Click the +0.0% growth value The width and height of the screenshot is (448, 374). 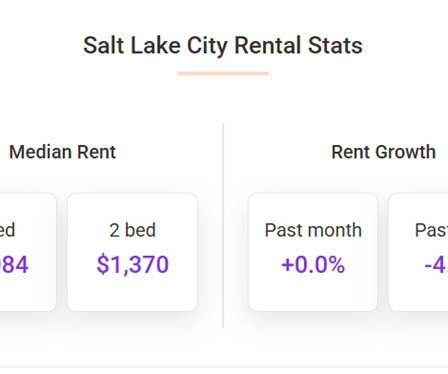[313, 265]
